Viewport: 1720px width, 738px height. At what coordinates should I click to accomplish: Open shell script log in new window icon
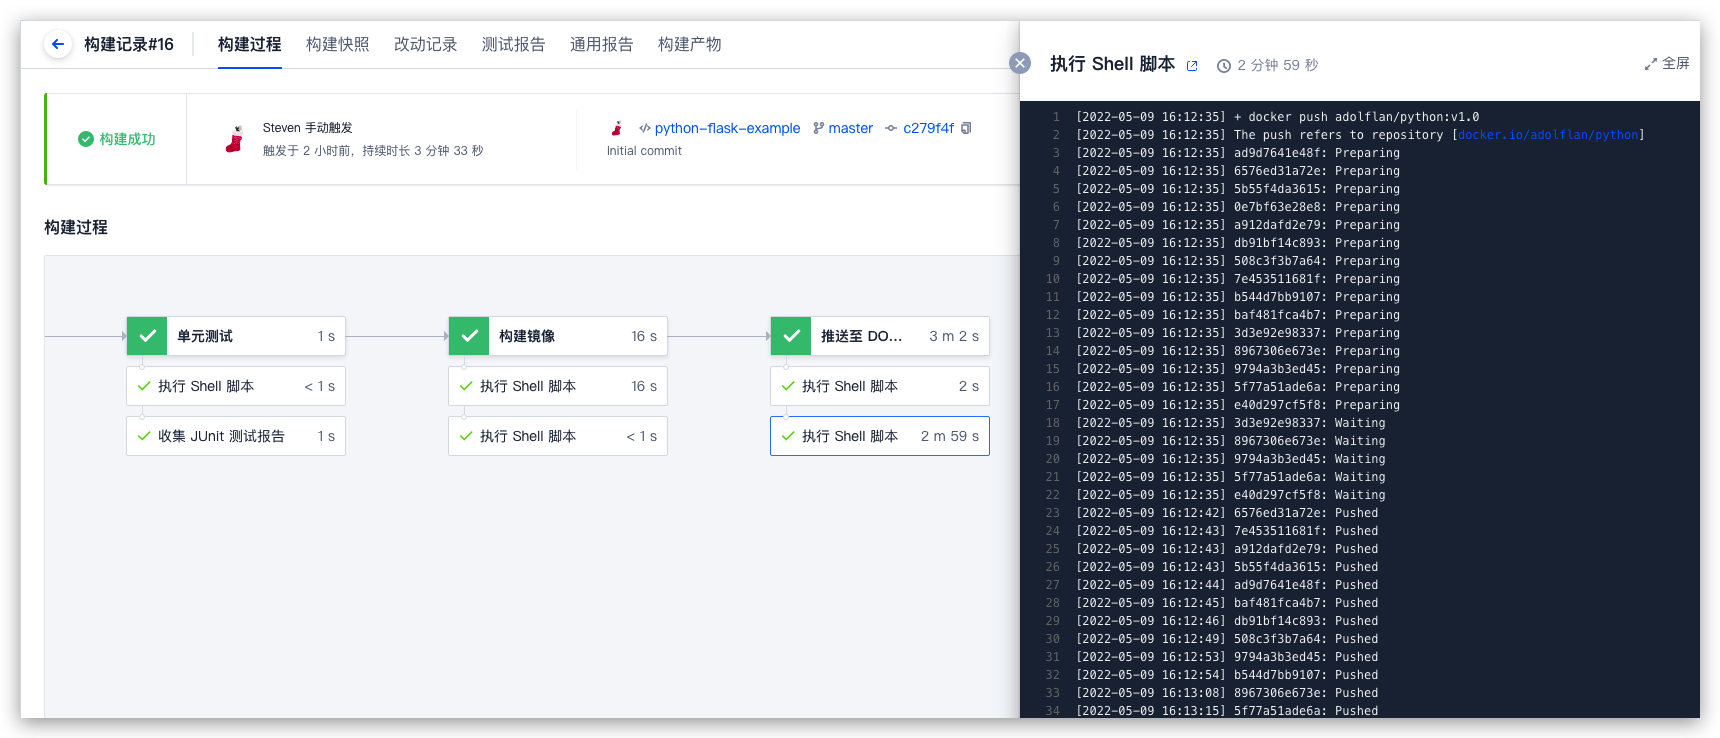click(x=1192, y=66)
